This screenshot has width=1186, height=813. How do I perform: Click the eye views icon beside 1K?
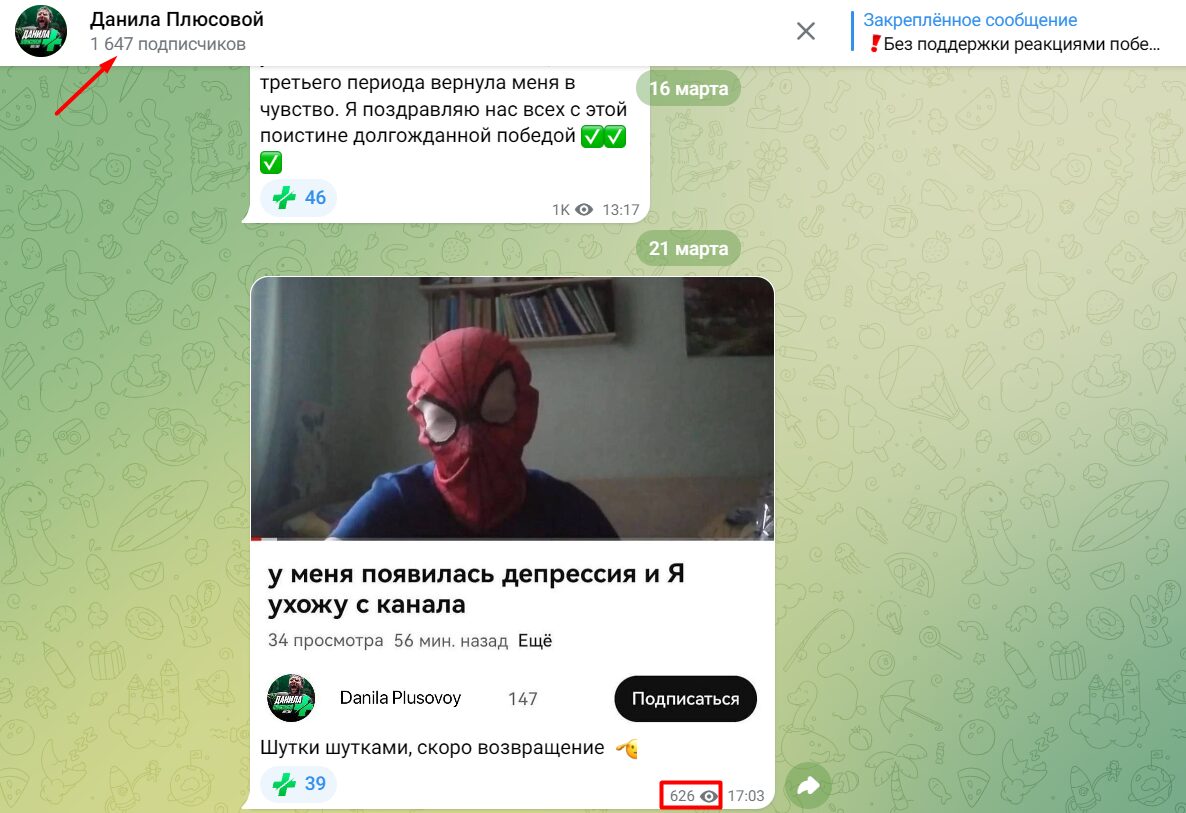[584, 209]
